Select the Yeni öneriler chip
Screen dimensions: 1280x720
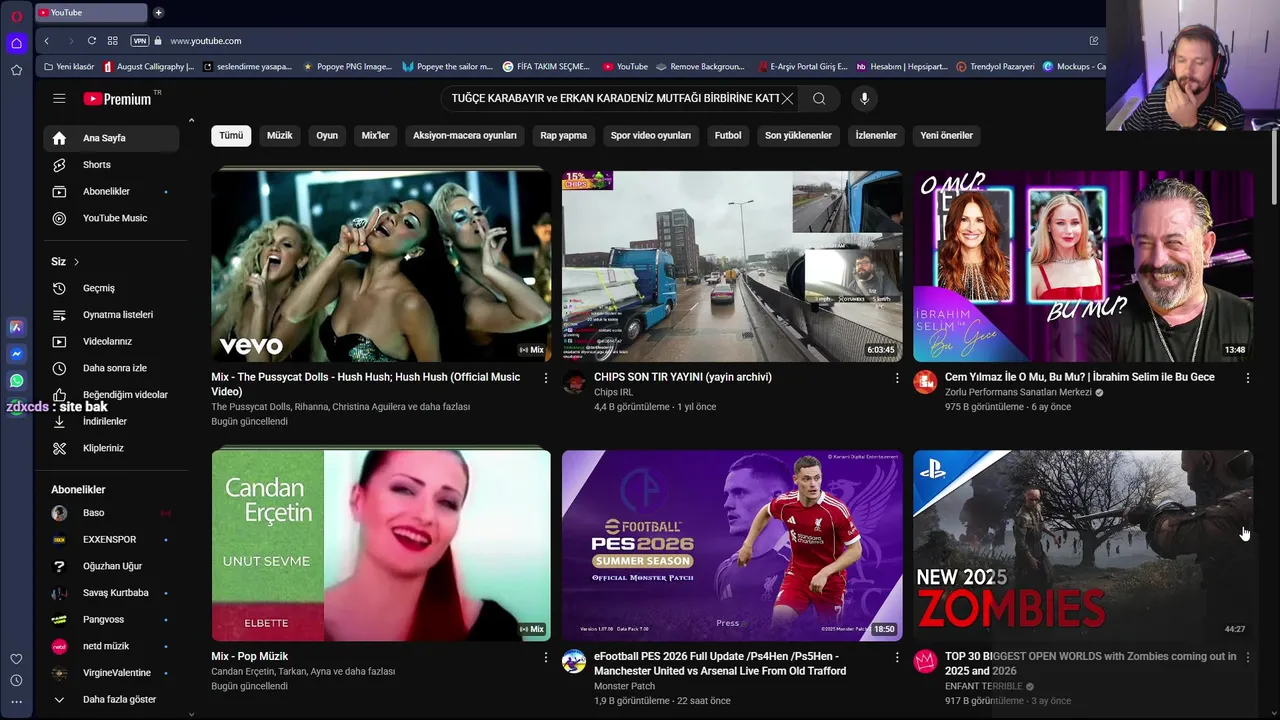click(x=946, y=135)
